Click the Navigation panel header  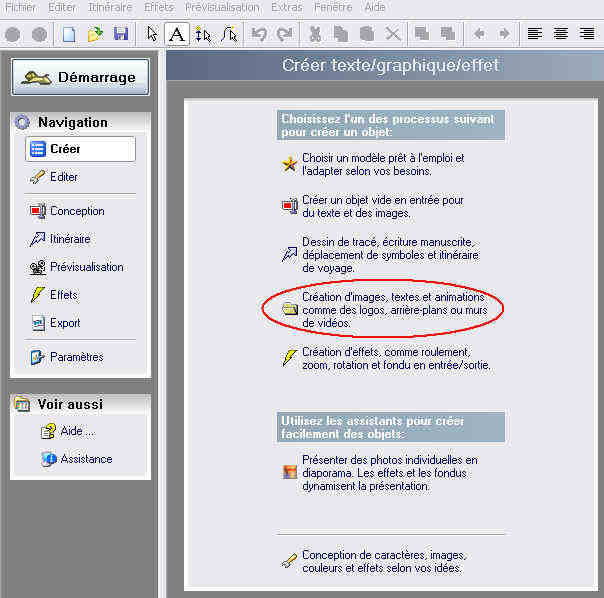pos(81,123)
